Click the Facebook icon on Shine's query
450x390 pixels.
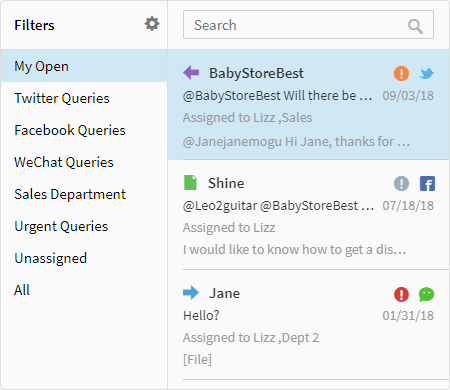point(427,183)
